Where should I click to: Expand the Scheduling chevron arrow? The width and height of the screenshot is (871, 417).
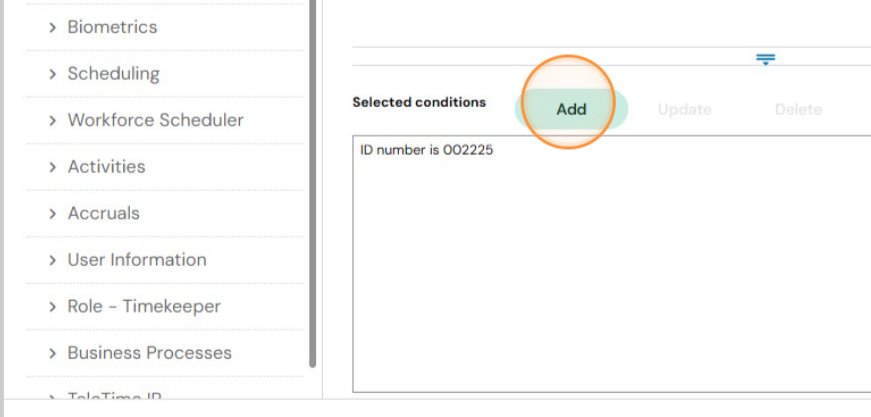[x=52, y=74]
